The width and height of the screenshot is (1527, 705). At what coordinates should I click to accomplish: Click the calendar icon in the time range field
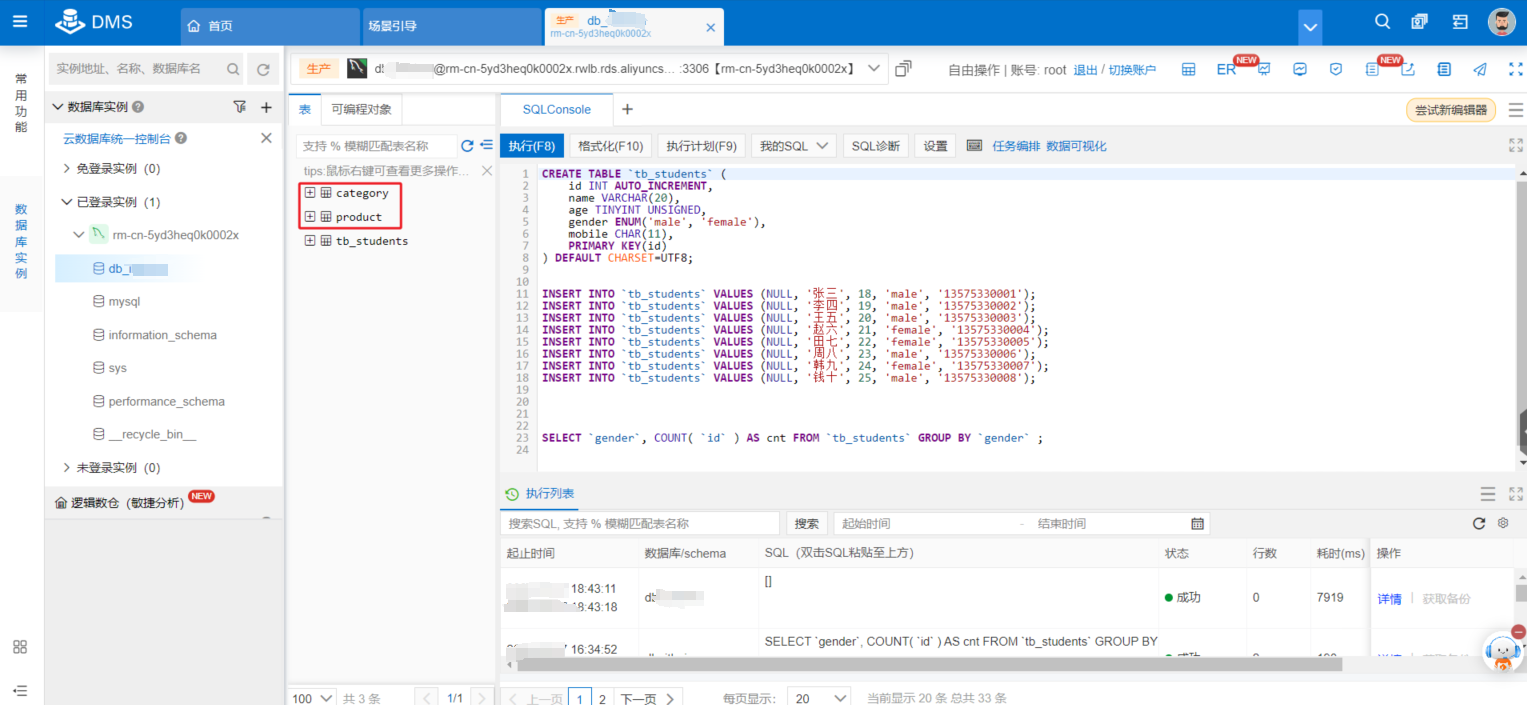[1197, 523]
